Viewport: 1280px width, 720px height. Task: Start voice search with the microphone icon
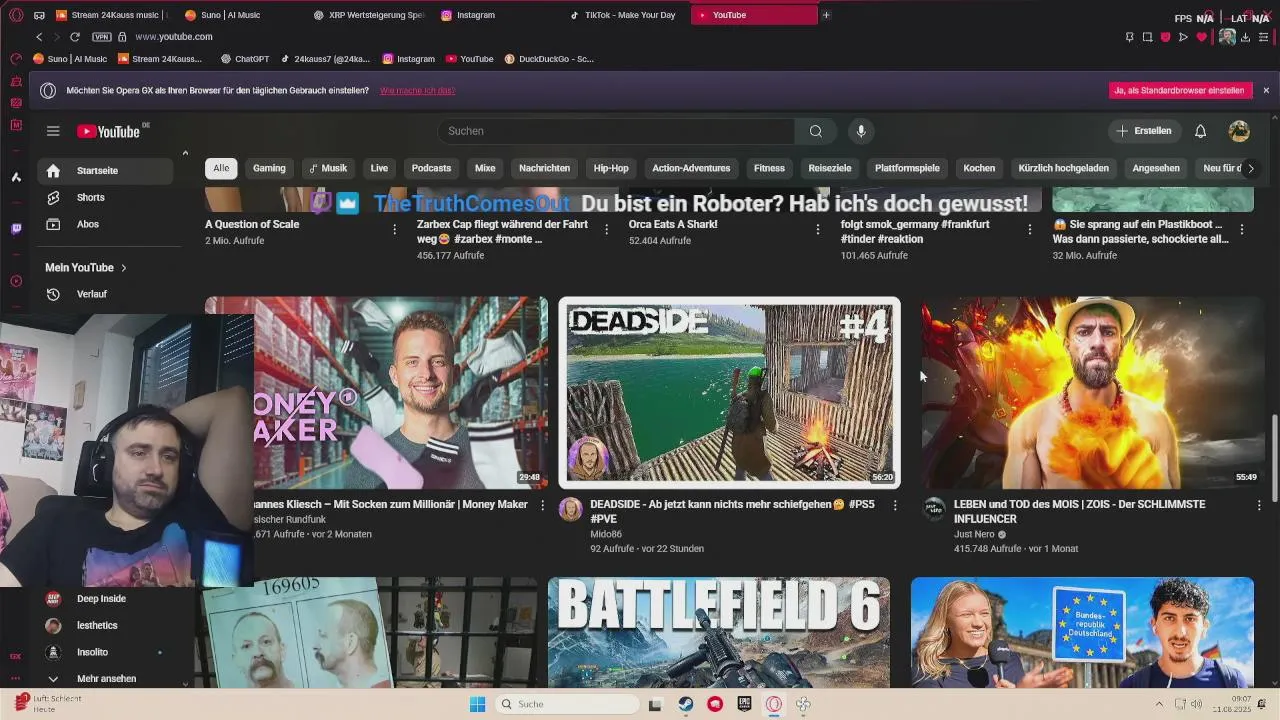861,131
